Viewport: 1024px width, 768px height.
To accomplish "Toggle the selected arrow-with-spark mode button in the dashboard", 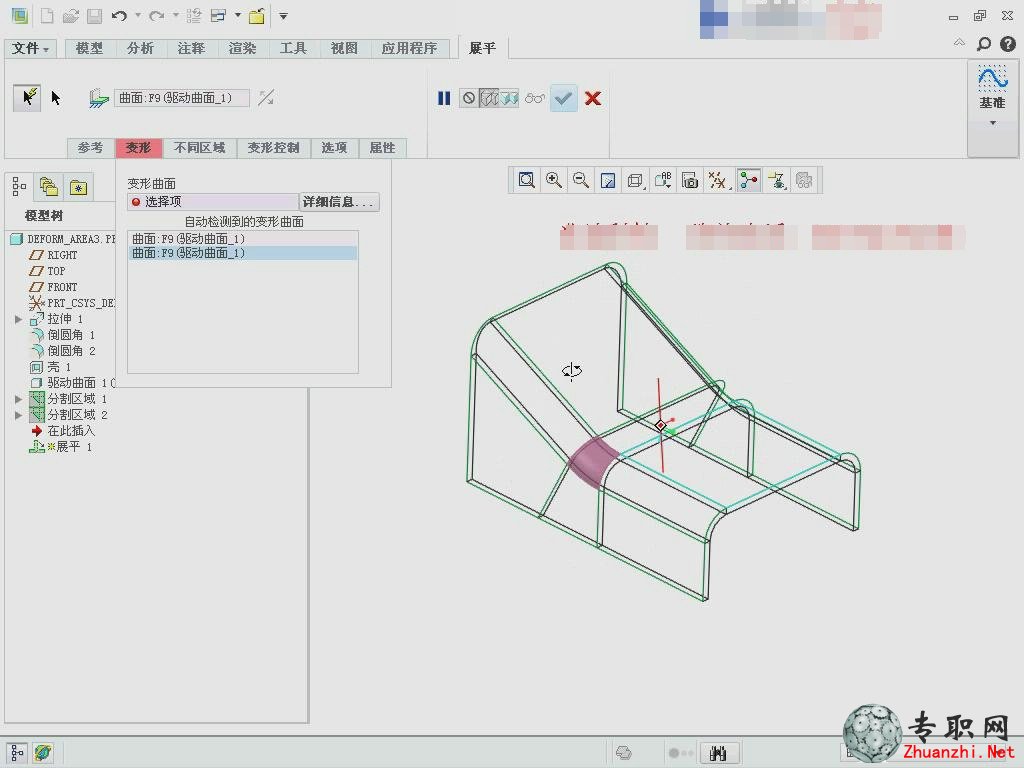I will pos(27,98).
